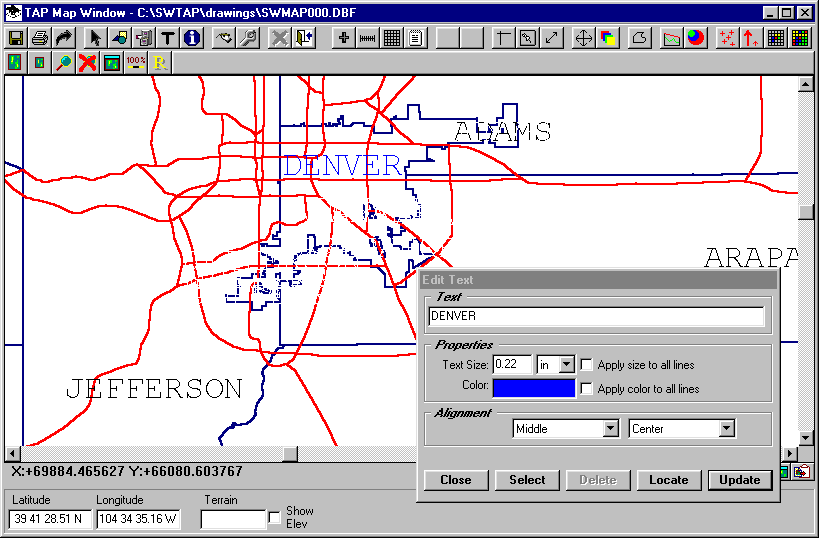This screenshot has height=538, width=819.
Task: Select the black arrow pointer tool
Action: coord(96,38)
